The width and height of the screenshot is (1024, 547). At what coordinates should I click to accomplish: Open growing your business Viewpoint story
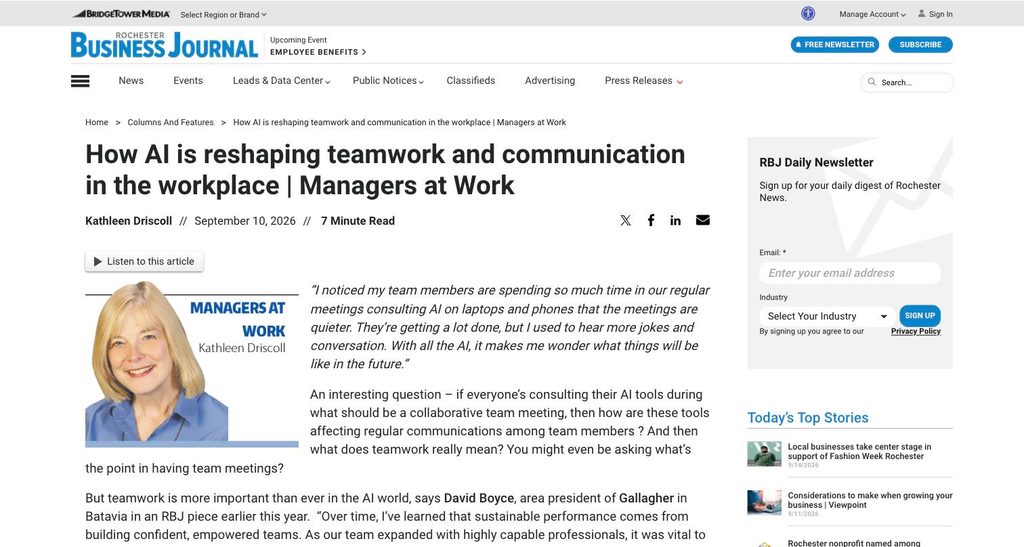[x=870, y=500]
